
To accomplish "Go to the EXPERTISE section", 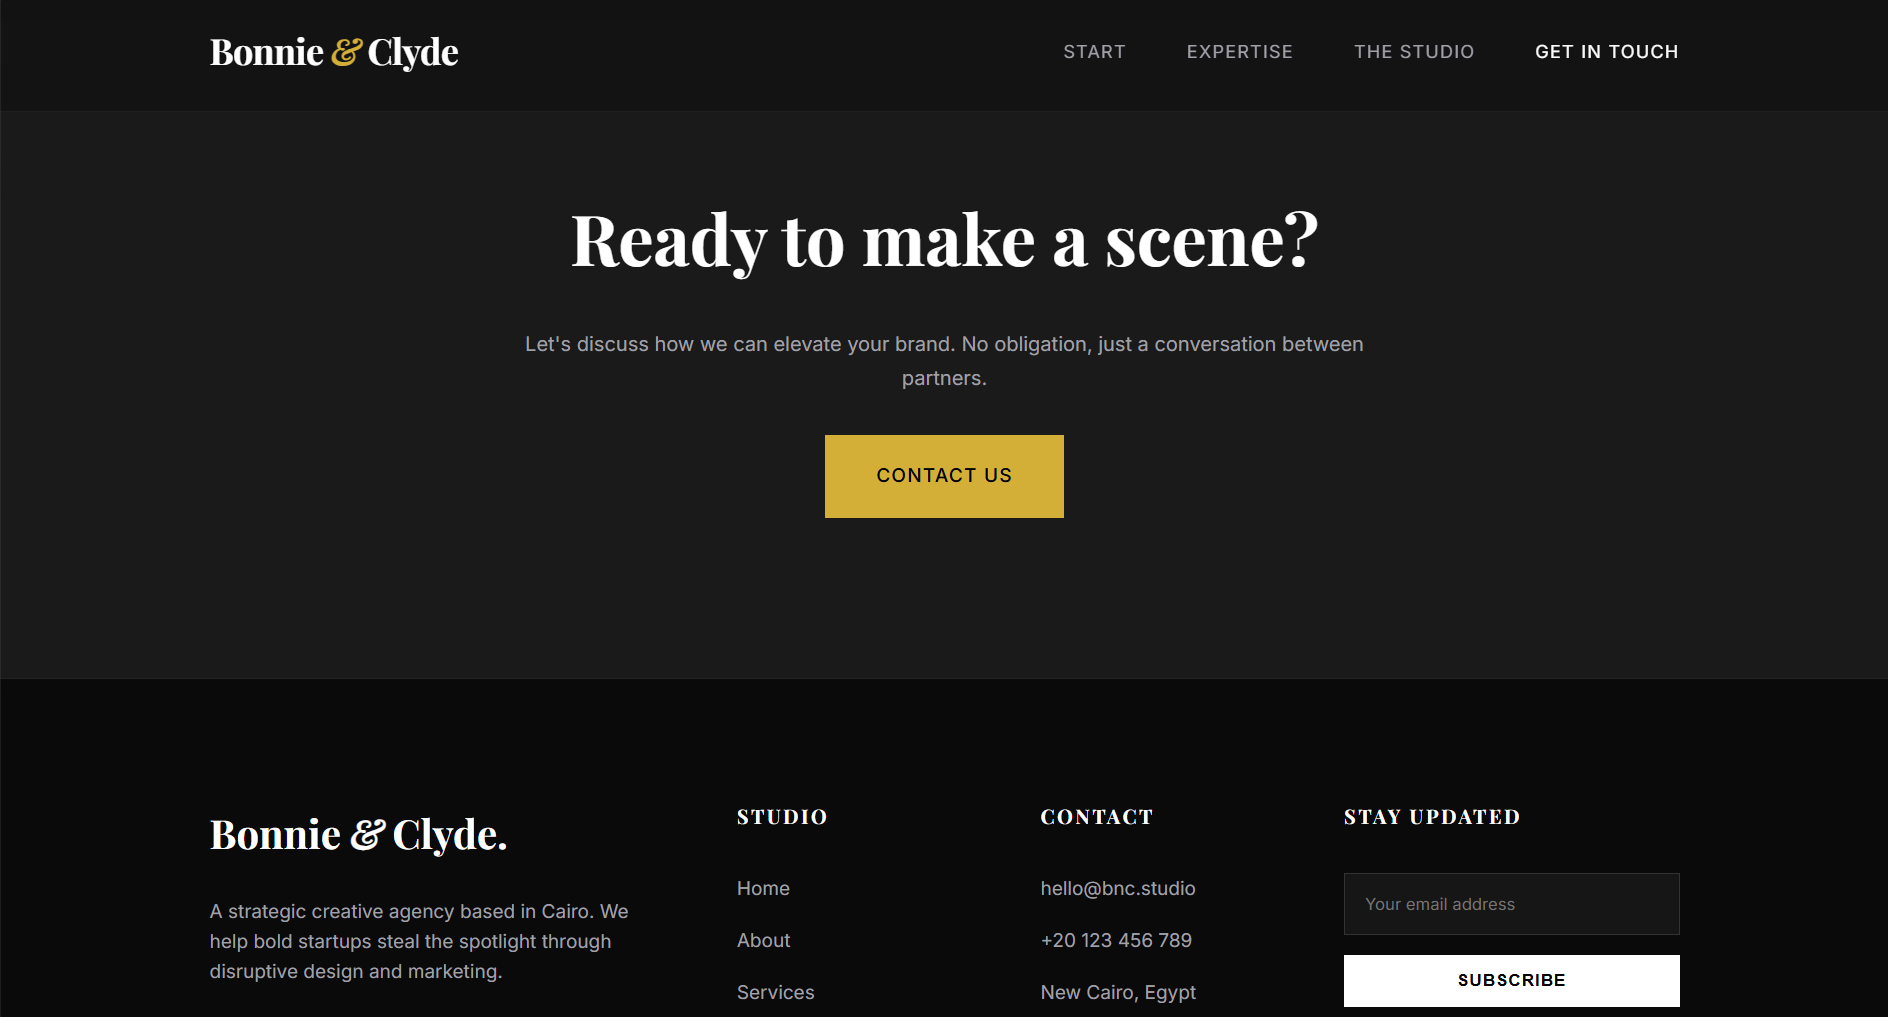I will pyautogui.click(x=1239, y=52).
